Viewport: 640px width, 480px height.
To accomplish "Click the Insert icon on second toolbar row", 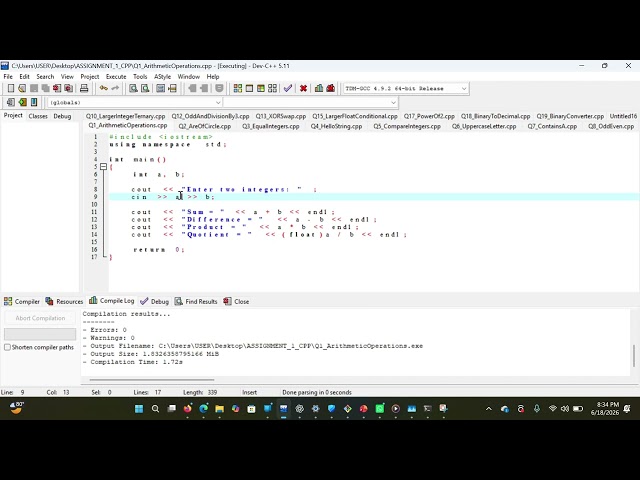I will tap(11, 102).
